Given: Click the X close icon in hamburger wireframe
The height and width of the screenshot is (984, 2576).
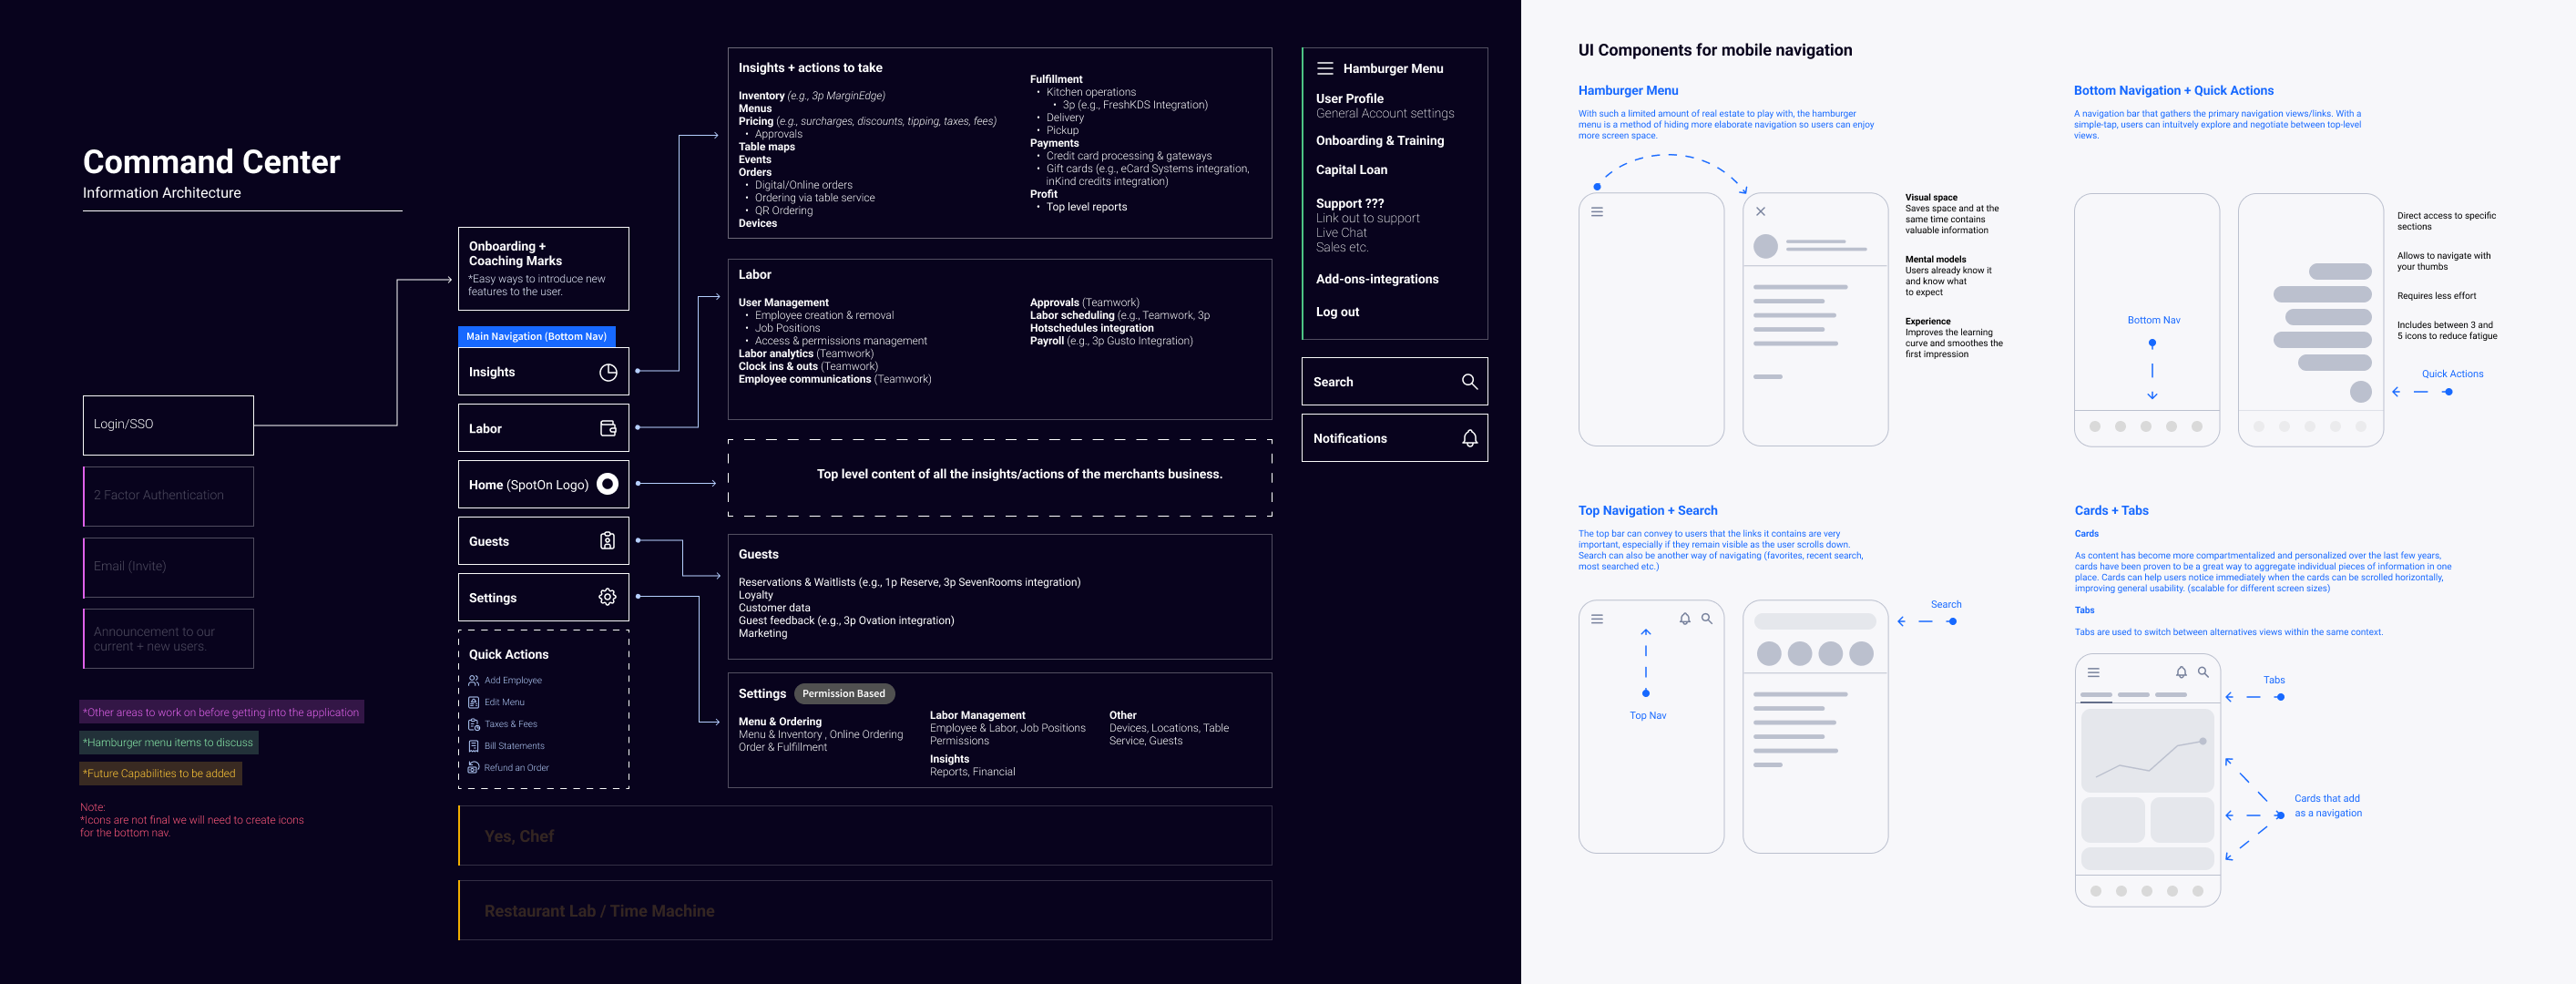Looking at the screenshot, I should pos(1760,211).
